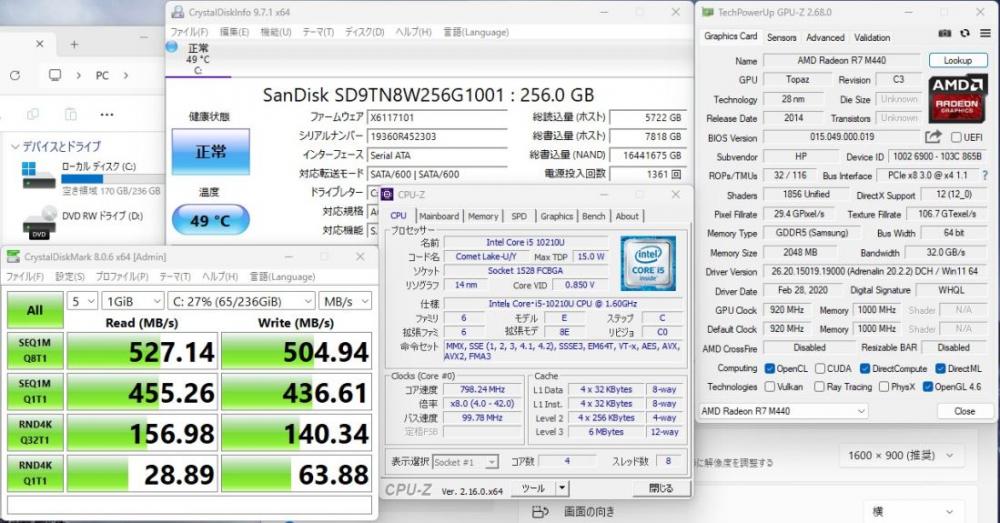Click the PC monitor icon in Explorer address bar

[55, 75]
